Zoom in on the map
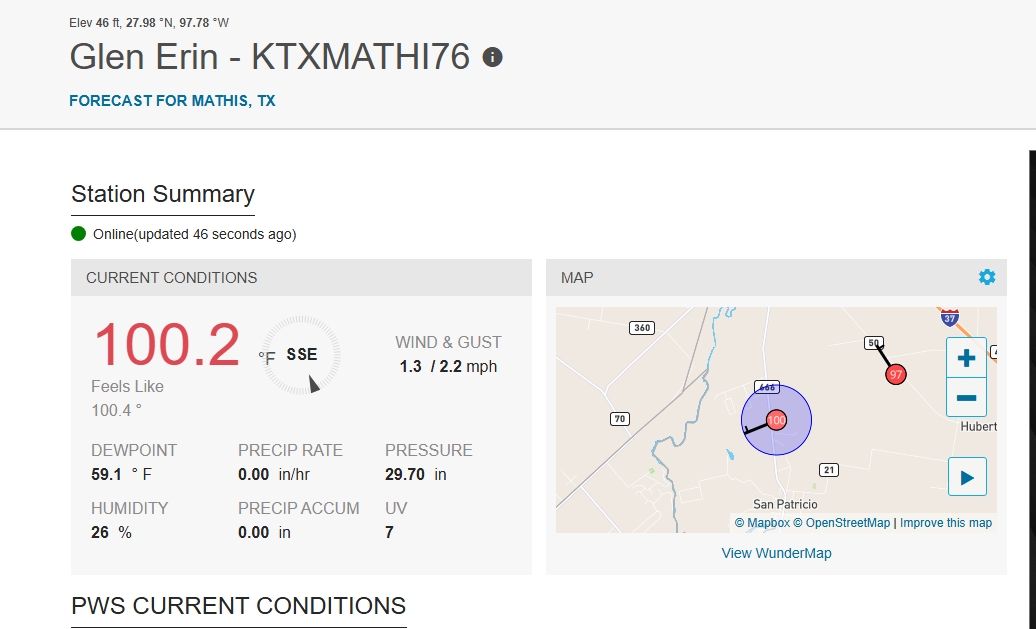This screenshot has width=1036, height=629. 966,358
